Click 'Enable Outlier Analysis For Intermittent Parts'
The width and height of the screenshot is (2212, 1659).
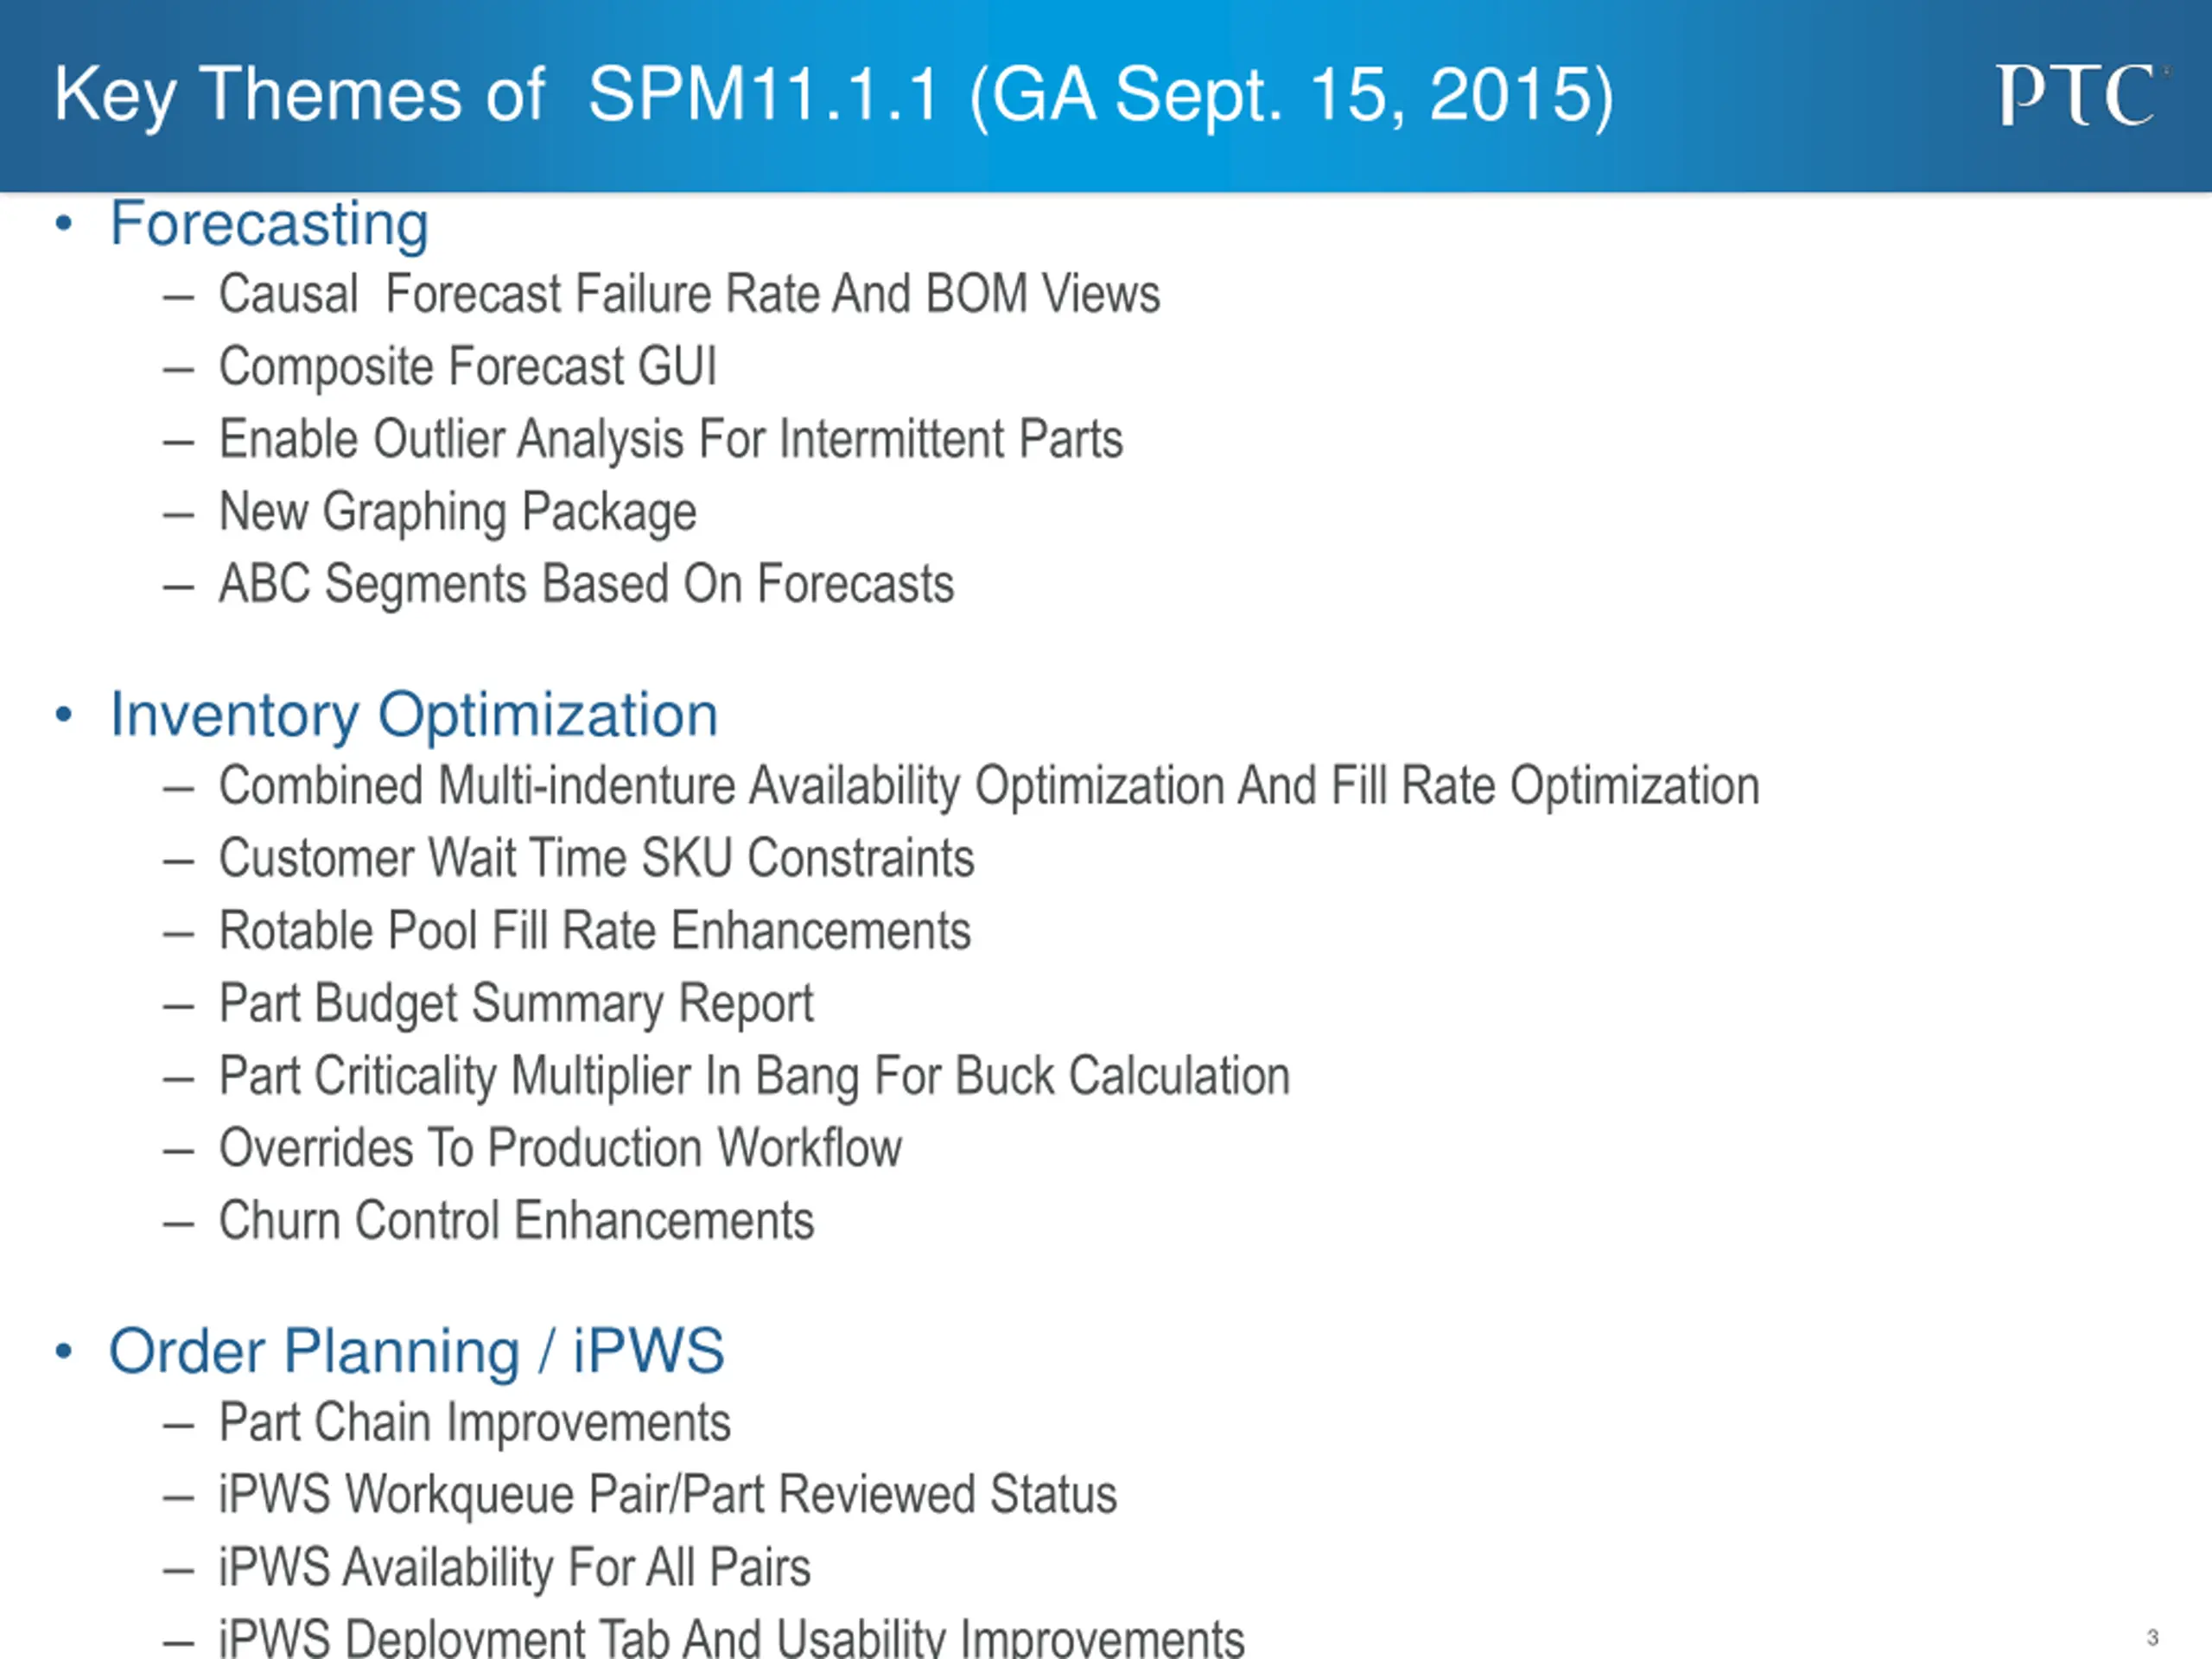tap(671, 439)
